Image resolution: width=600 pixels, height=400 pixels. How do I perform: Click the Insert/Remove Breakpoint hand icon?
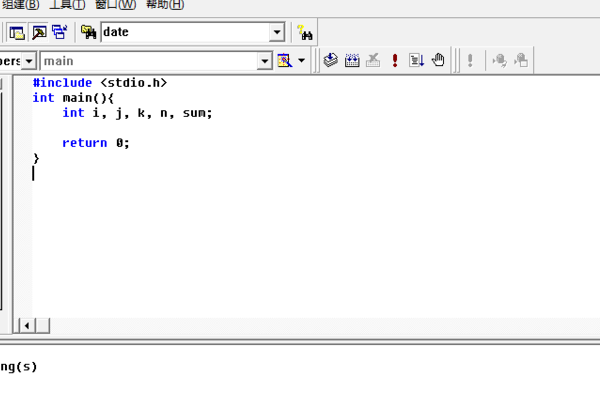click(x=438, y=60)
